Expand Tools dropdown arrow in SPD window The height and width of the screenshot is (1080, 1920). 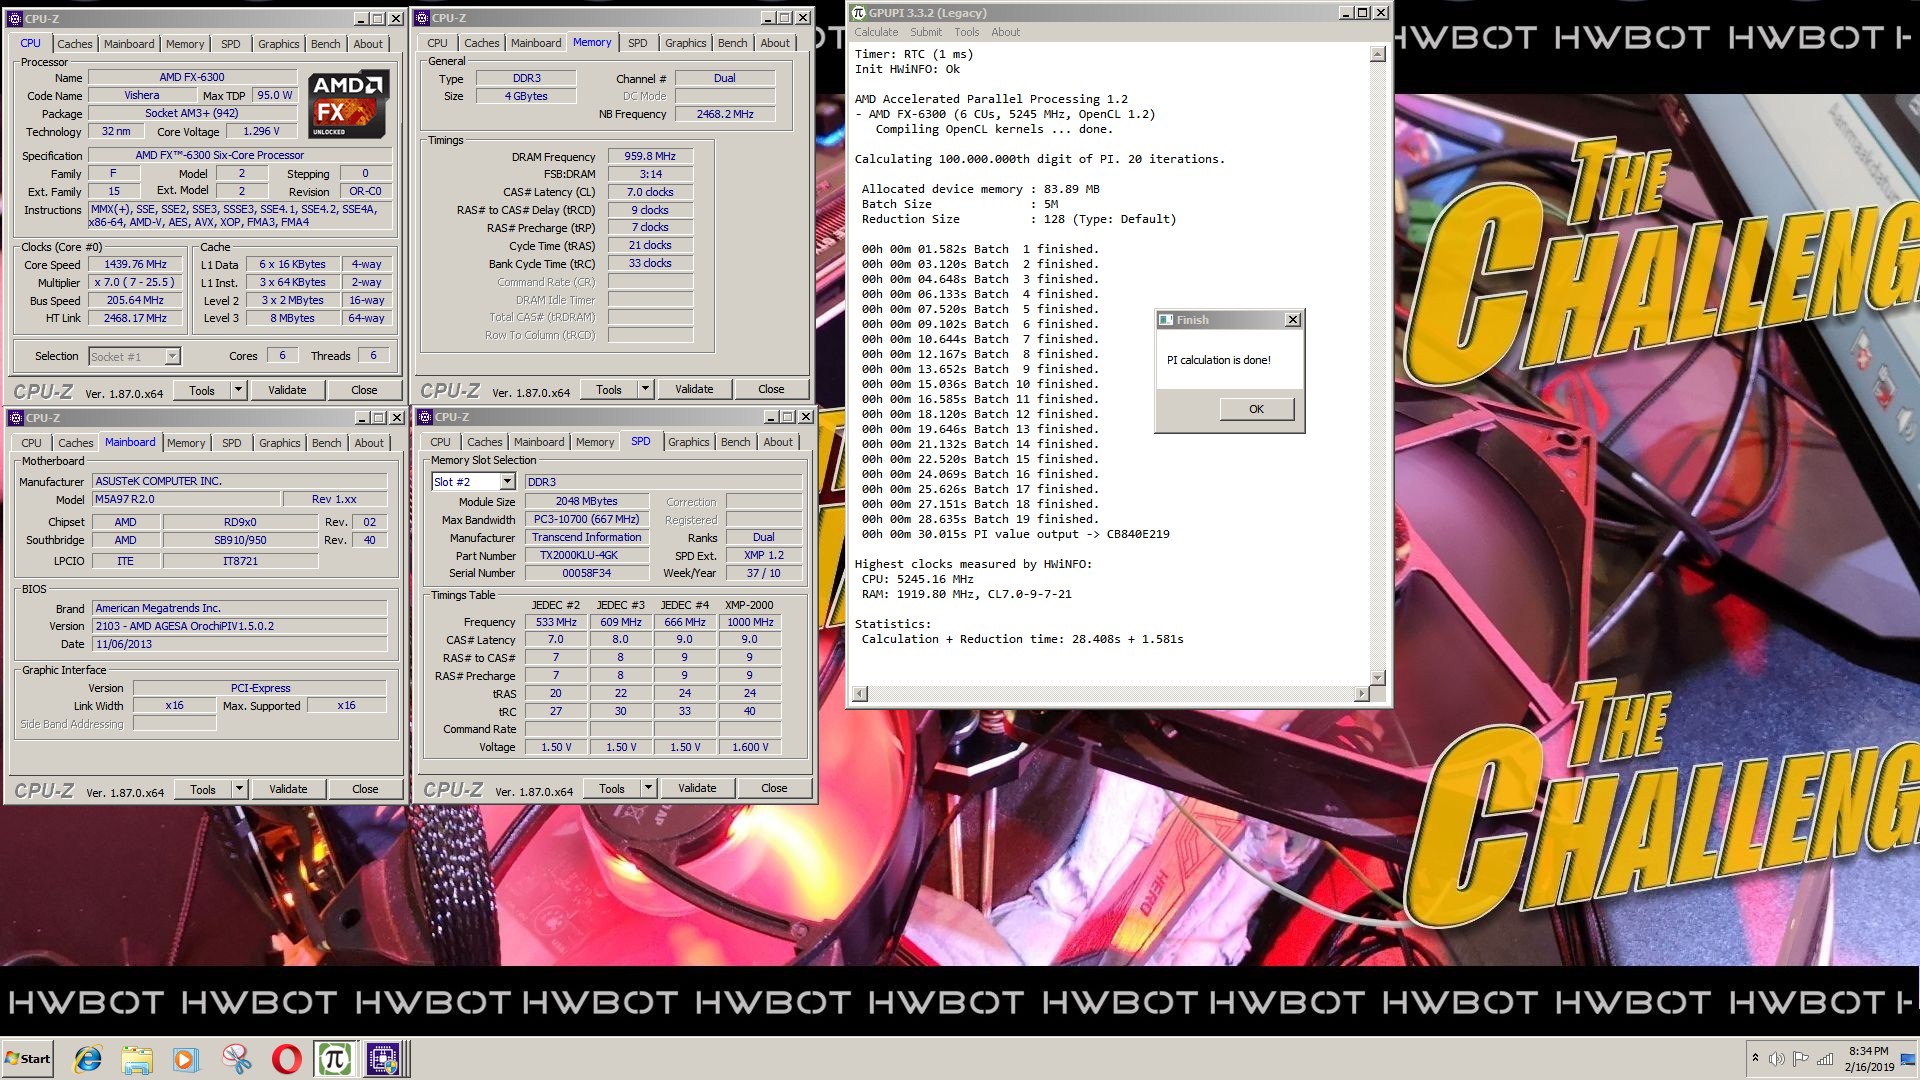[648, 788]
